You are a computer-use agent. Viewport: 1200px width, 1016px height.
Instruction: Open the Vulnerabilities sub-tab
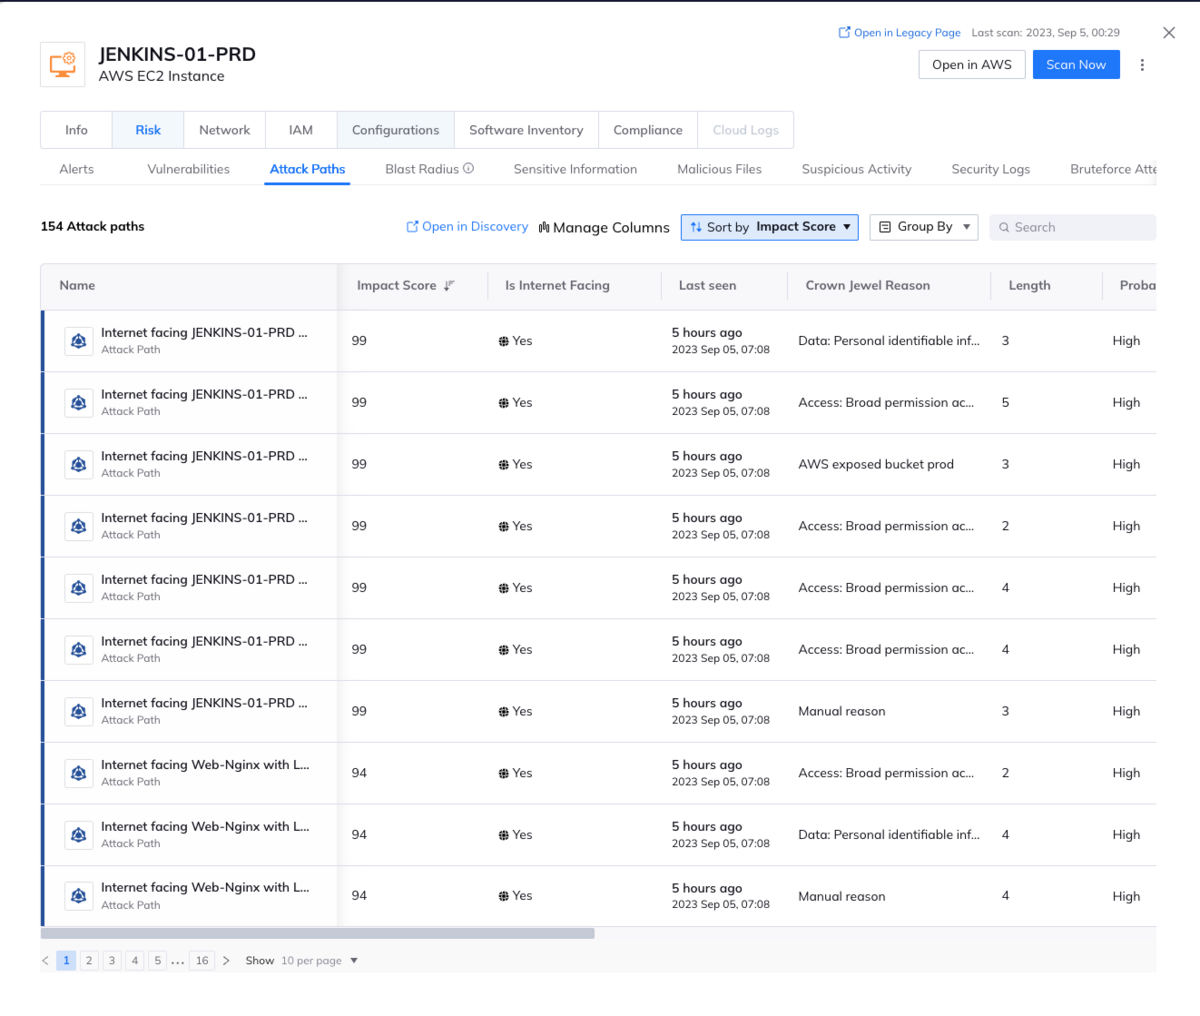point(188,169)
